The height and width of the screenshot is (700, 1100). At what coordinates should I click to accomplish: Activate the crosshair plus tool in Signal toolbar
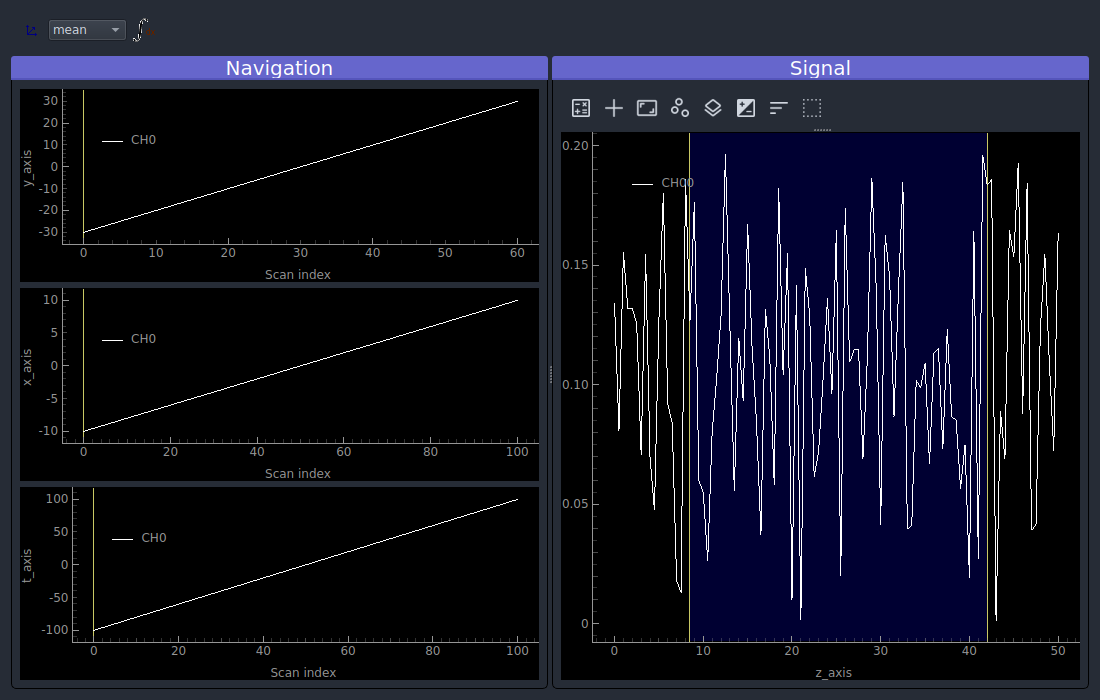coord(614,108)
